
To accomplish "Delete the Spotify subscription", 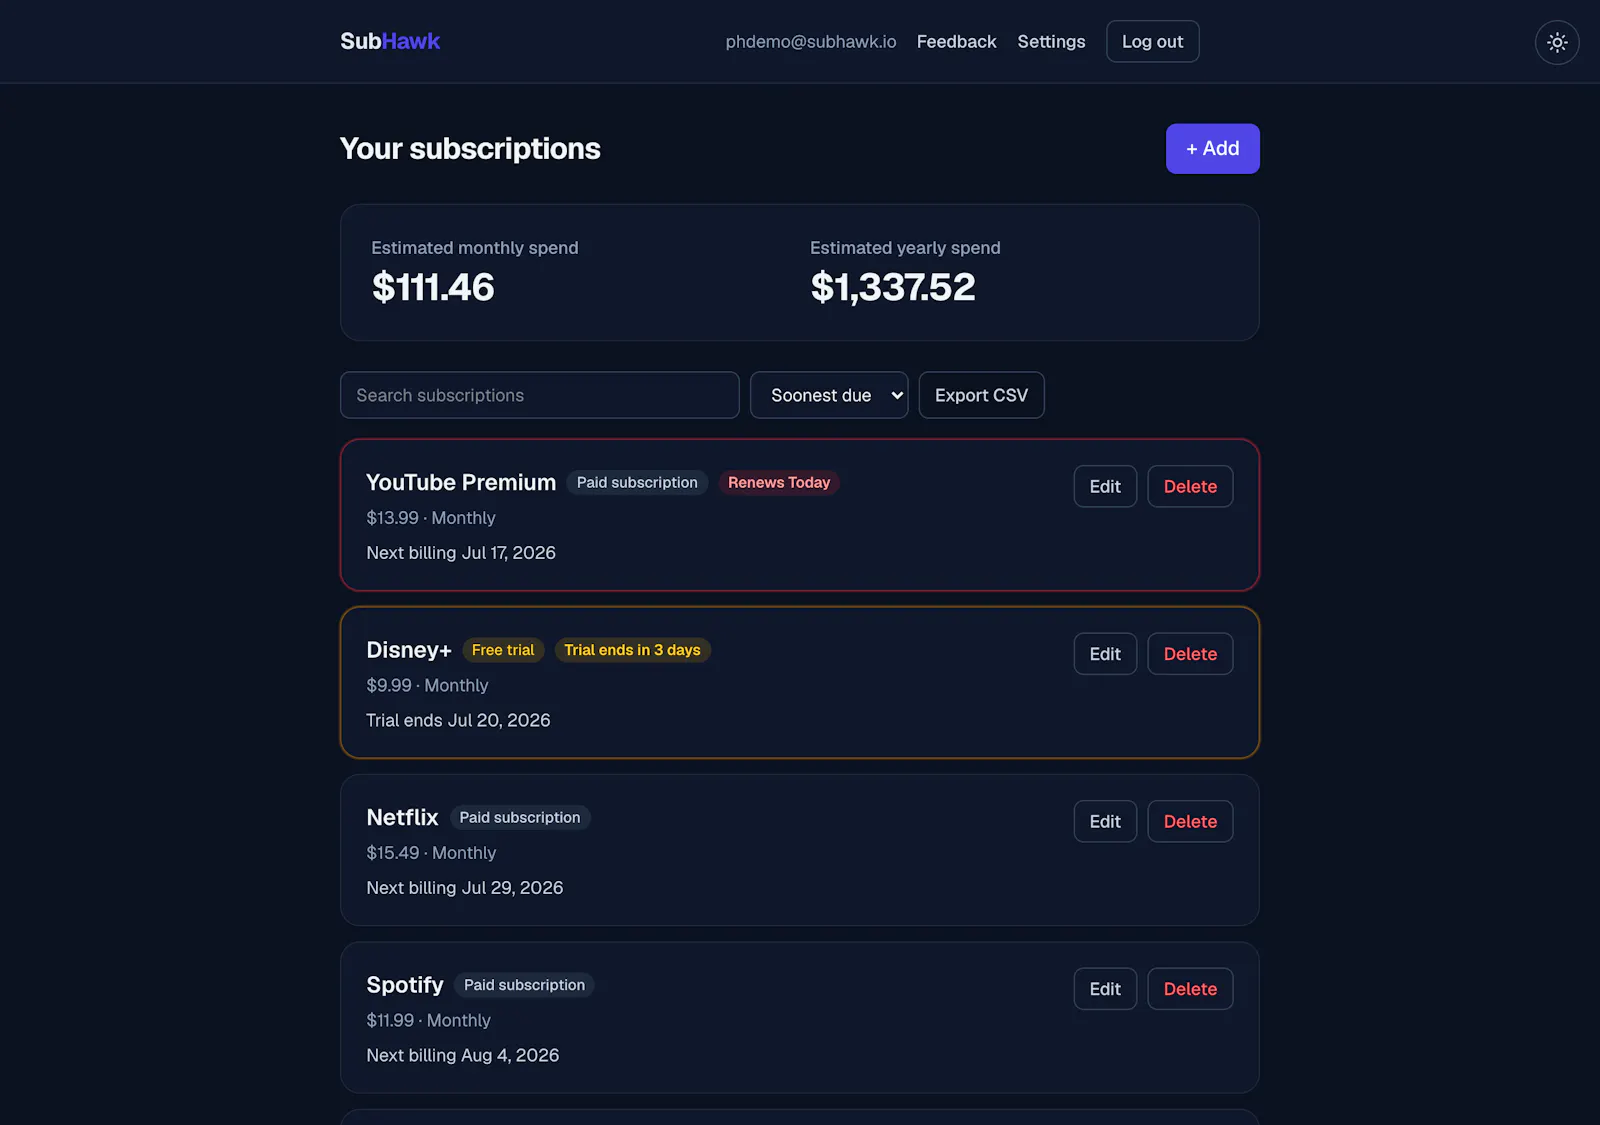I will (1190, 989).
